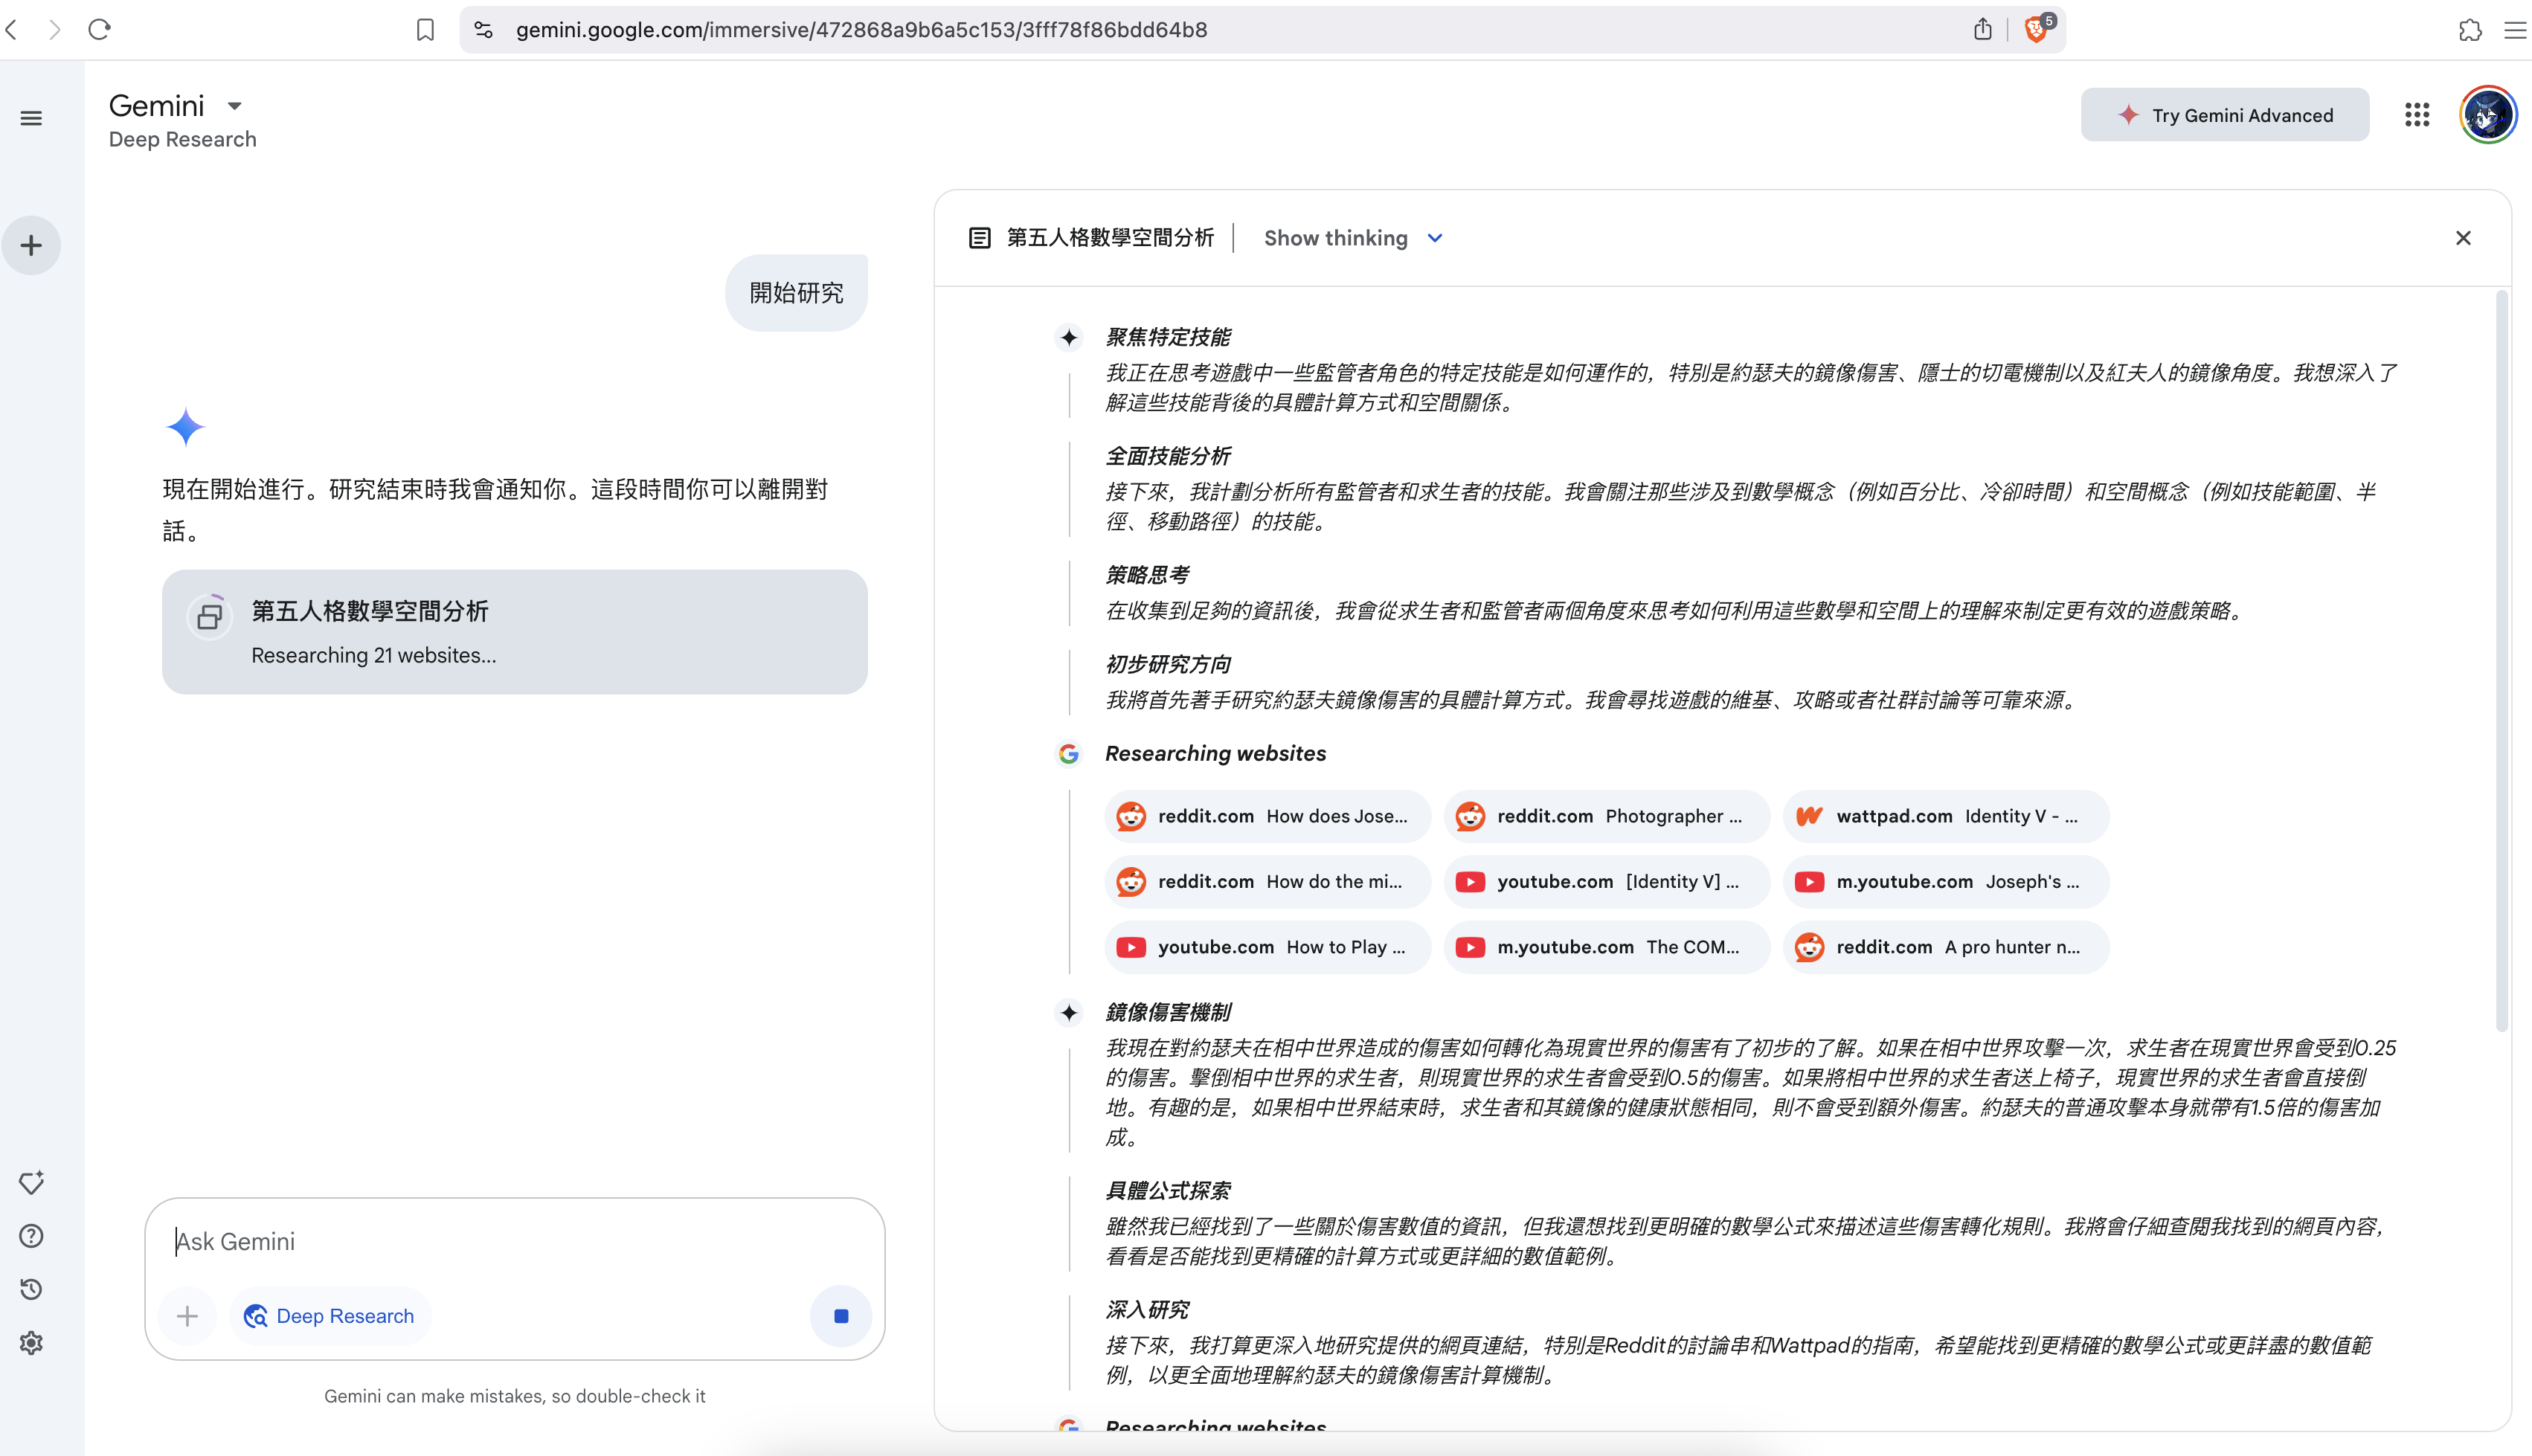Open the Google apps grid
Screen dimensions: 2532x1456
tap(2416, 115)
